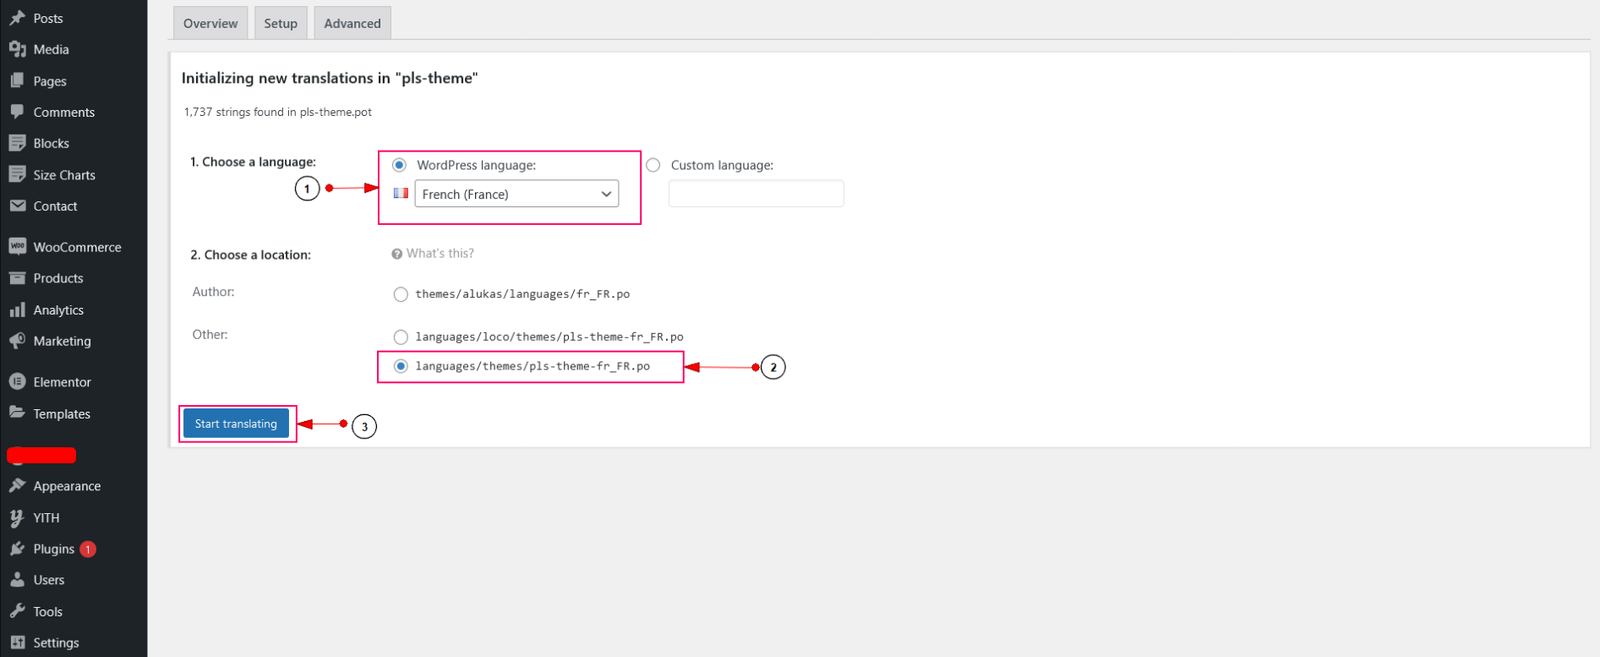Select the Custom language radio button
The image size is (1600, 657).
(653, 165)
